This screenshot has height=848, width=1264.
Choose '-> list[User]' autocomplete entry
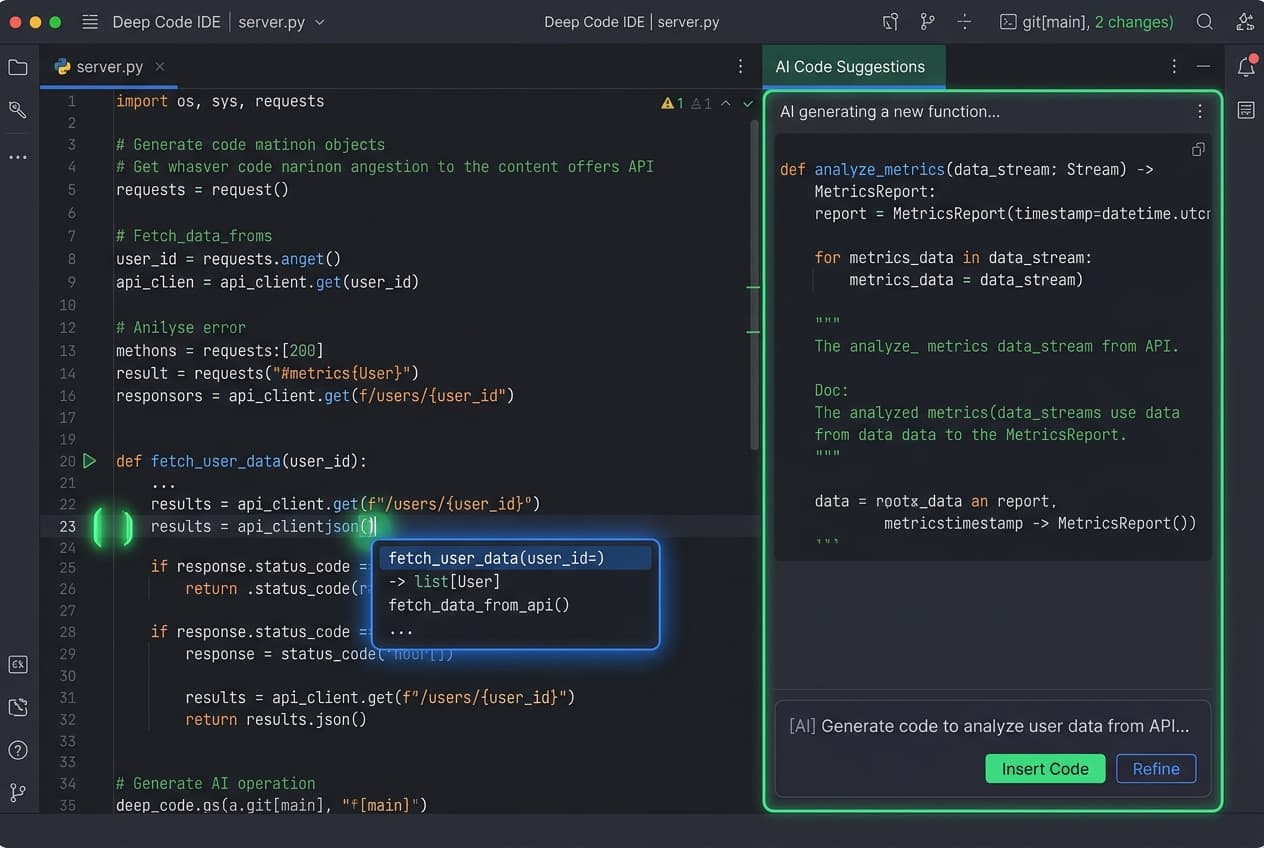click(x=515, y=581)
